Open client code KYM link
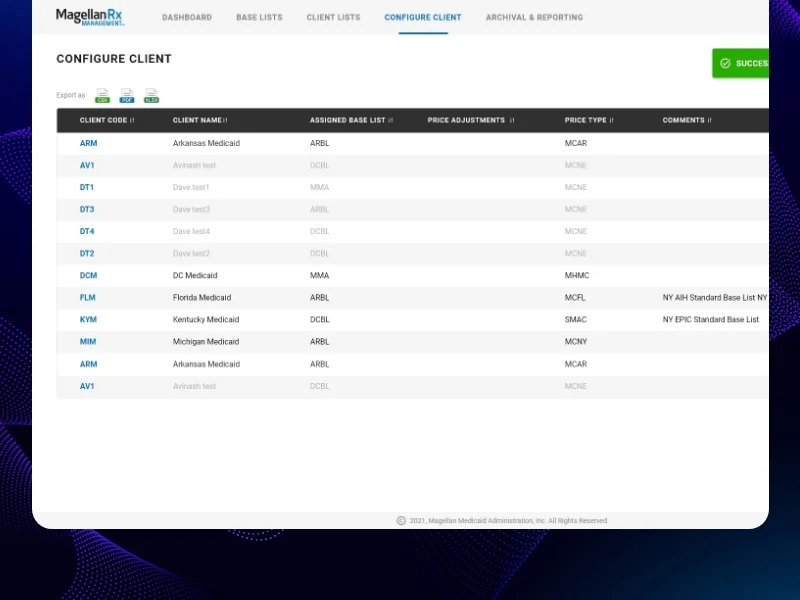This screenshot has height=600, width=800. [x=88, y=319]
